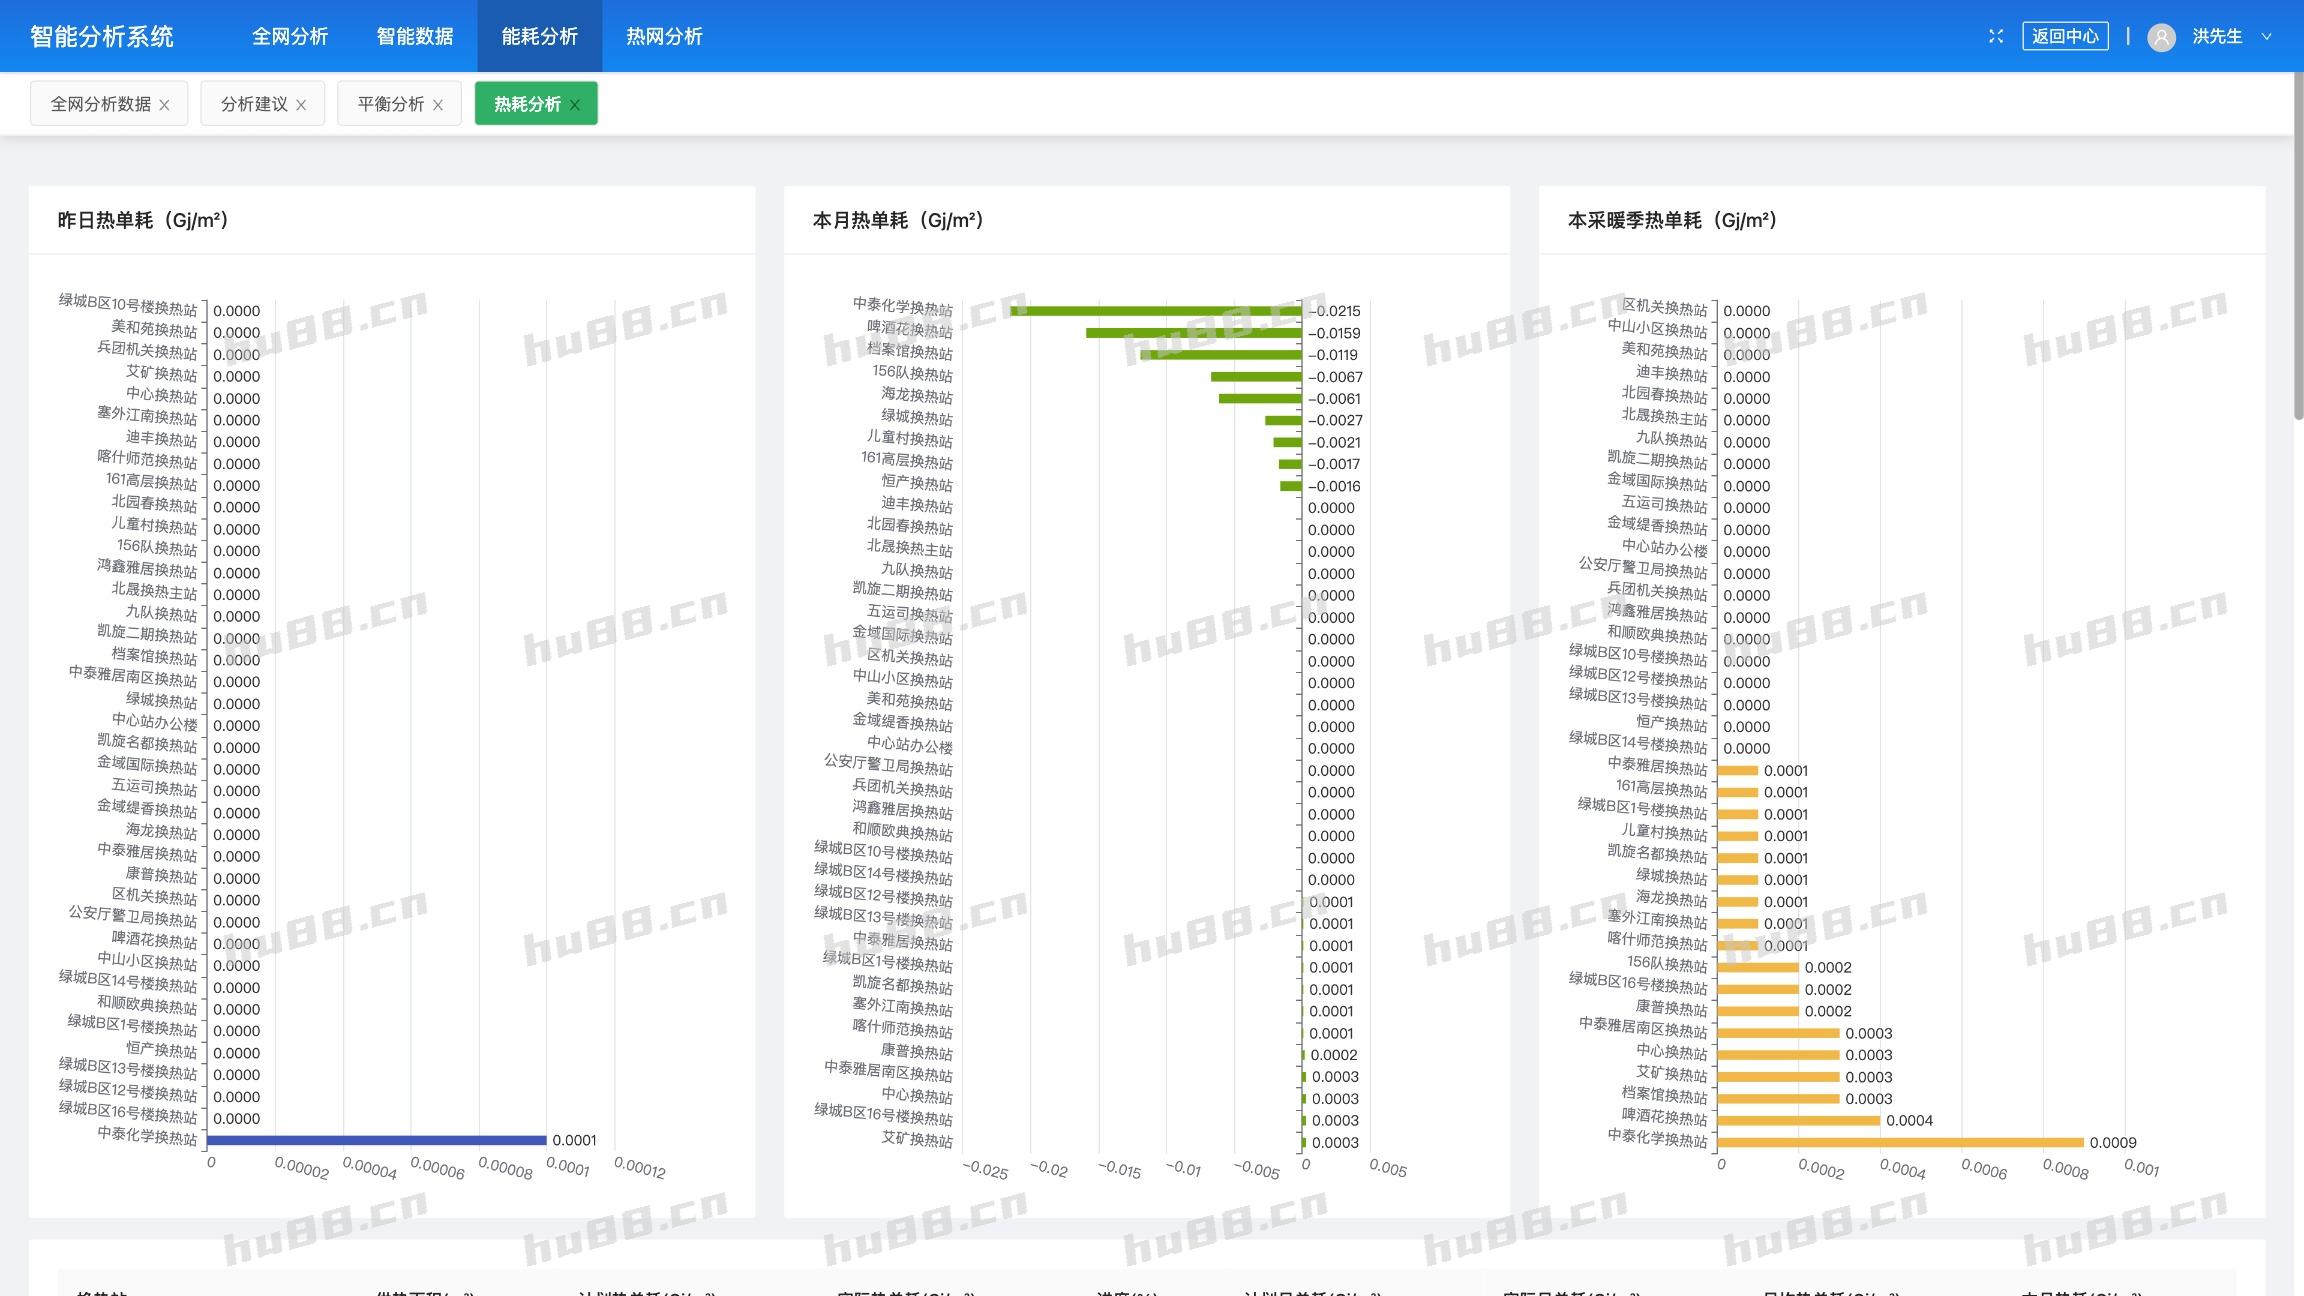Open the 智能数据 menu

tap(415, 36)
